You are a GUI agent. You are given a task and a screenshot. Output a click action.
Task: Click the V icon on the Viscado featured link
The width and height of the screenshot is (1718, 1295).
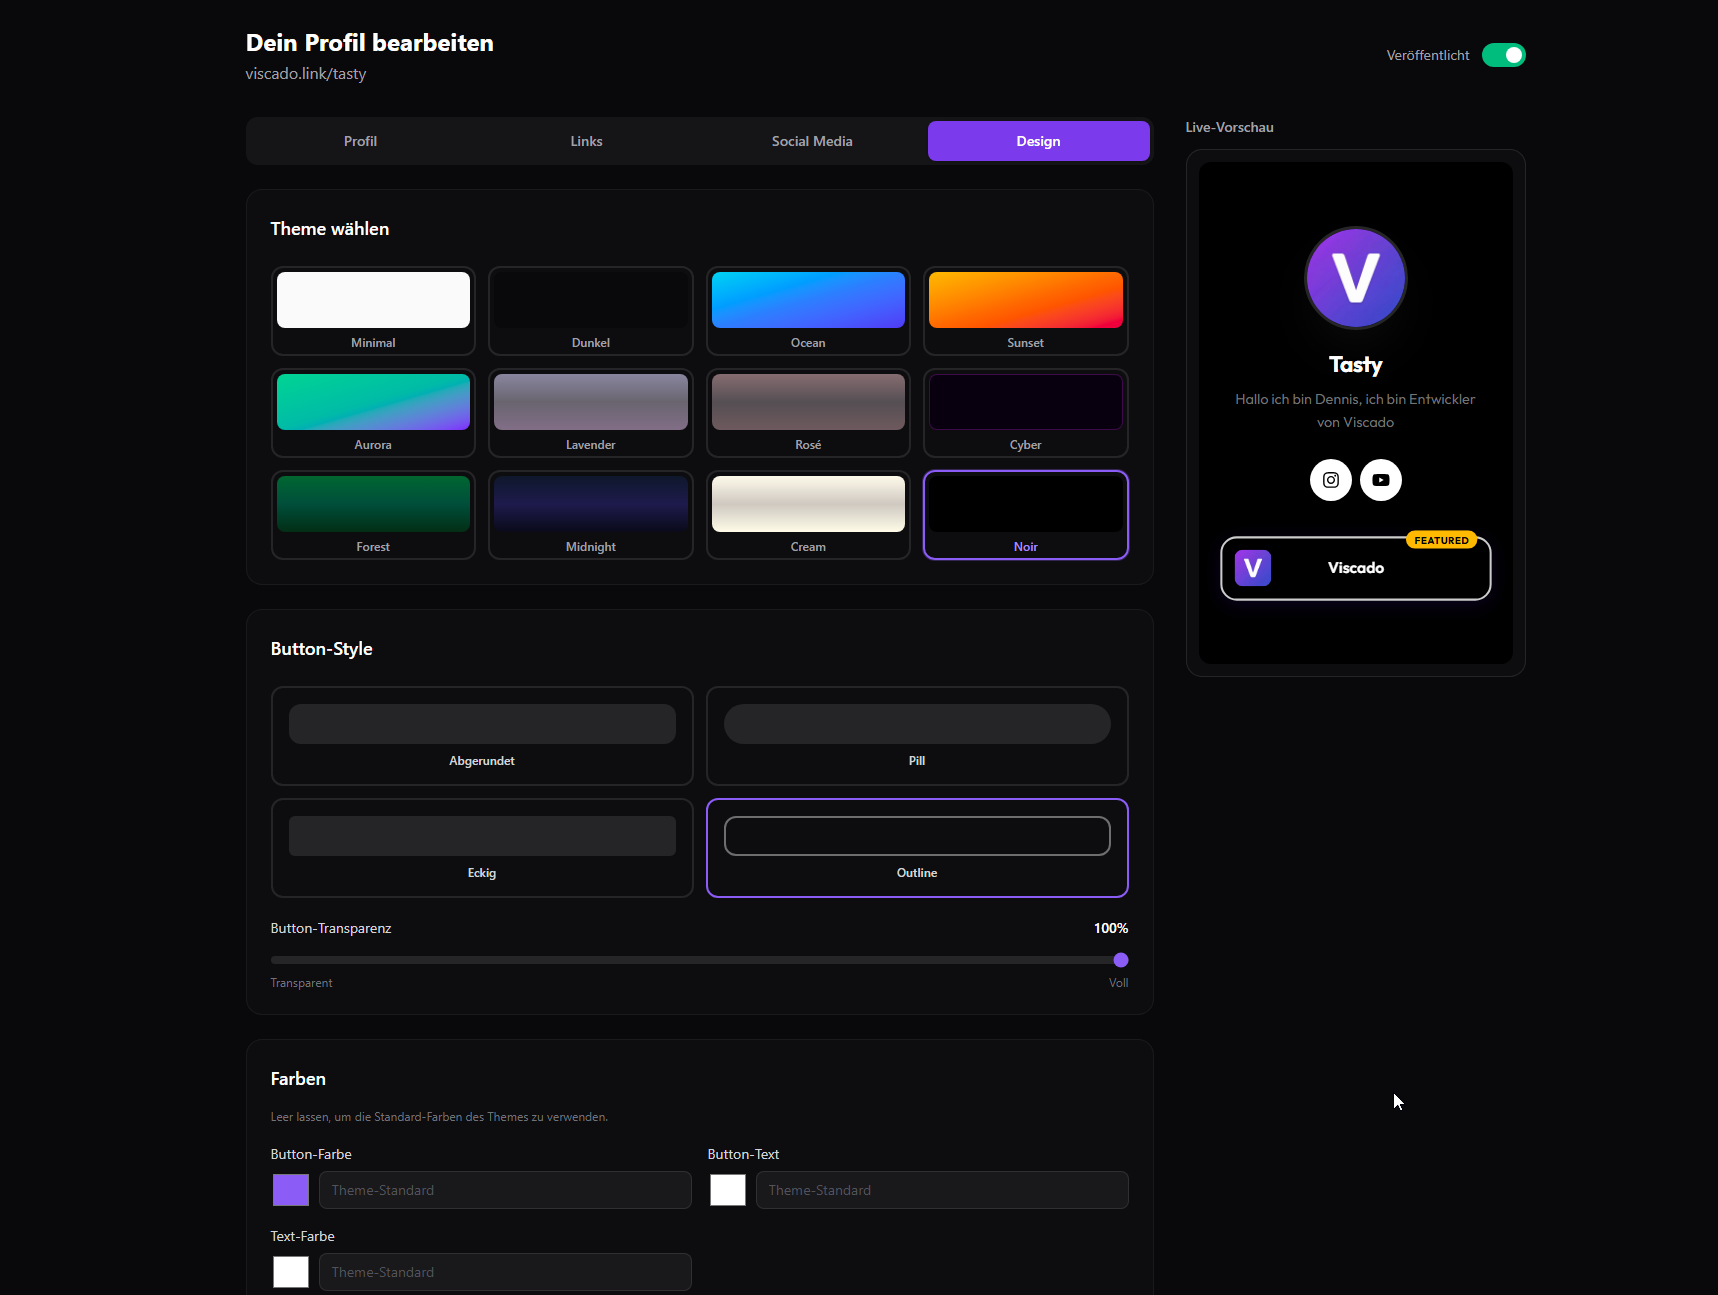pos(1252,568)
